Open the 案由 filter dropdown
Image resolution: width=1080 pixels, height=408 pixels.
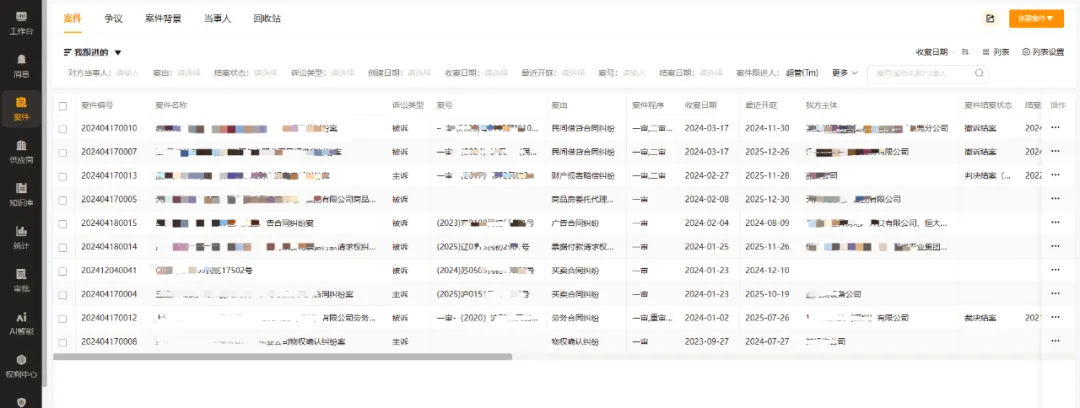[x=189, y=72]
